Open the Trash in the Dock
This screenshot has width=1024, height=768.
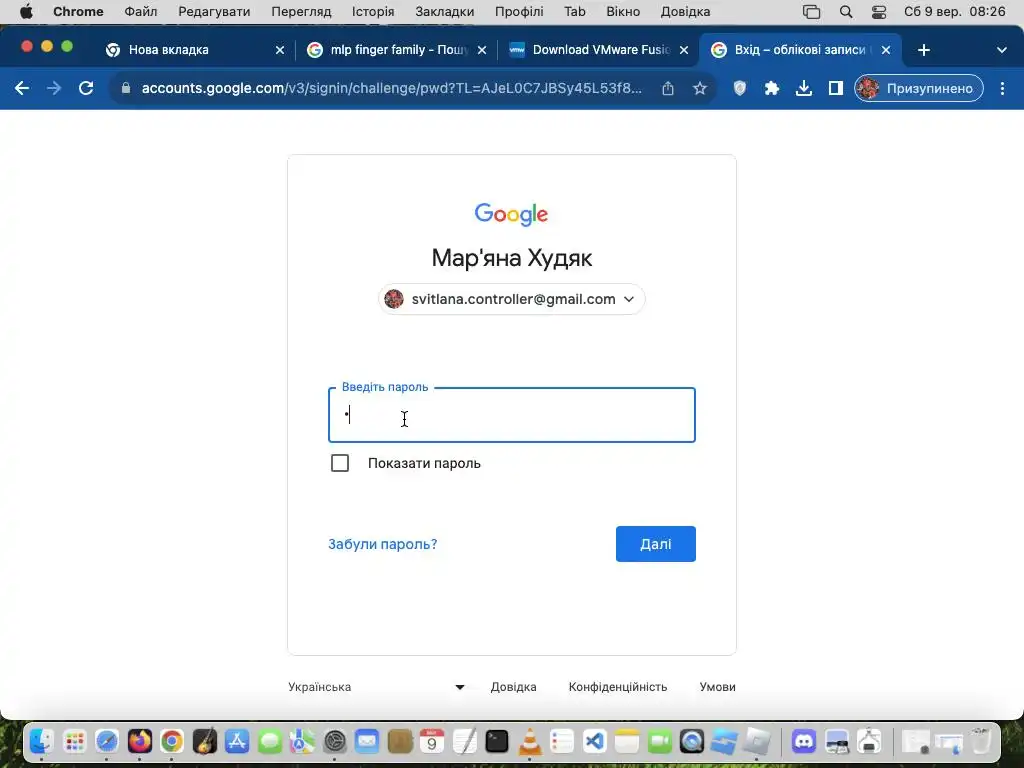[x=980, y=741]
